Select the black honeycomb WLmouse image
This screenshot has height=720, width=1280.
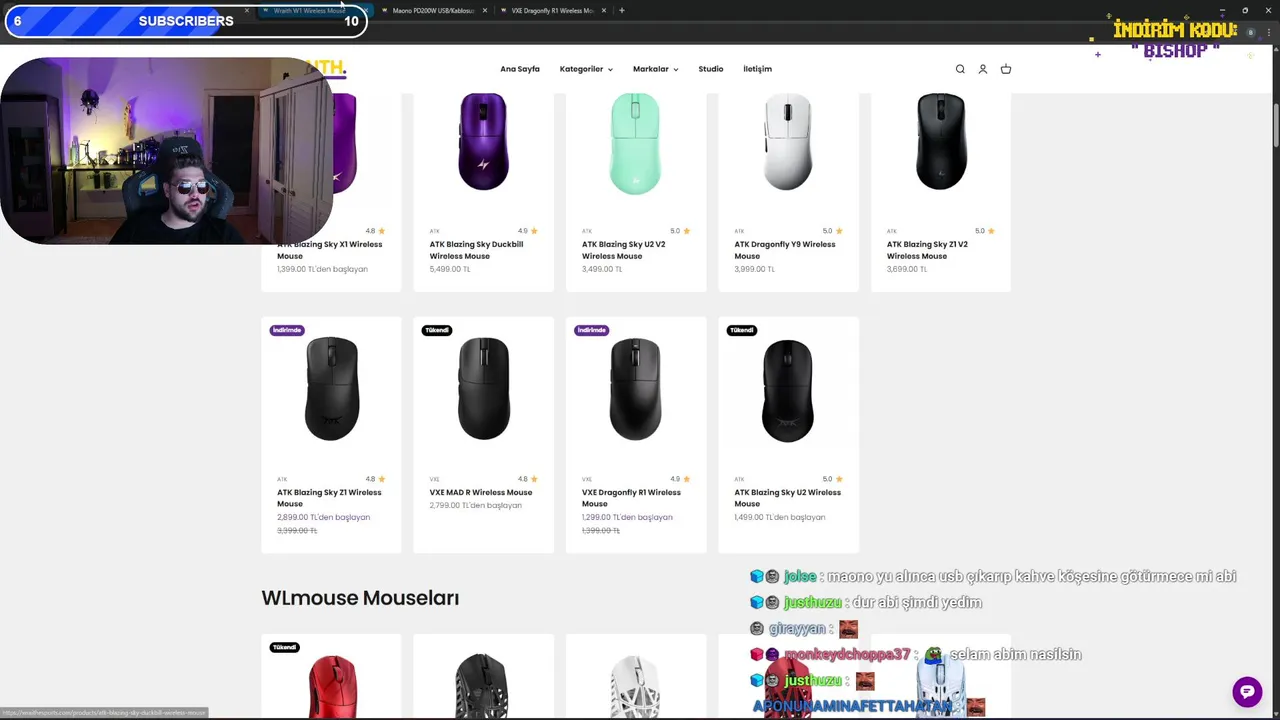483,686
